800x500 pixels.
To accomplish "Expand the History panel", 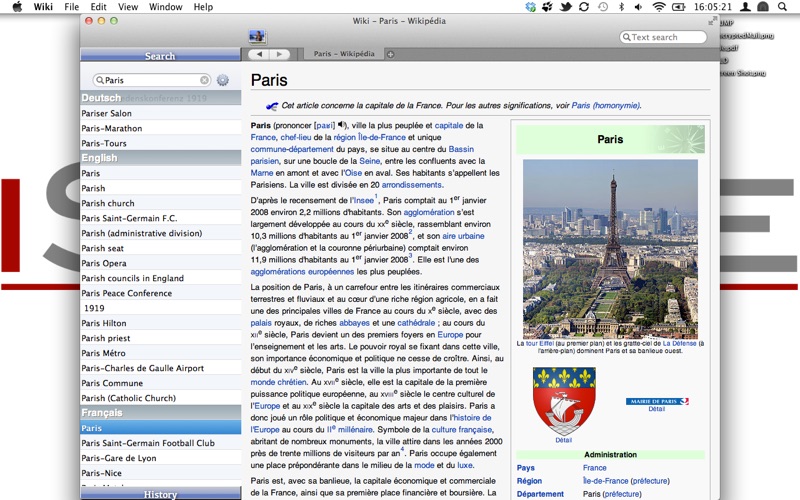I will pos(160,494).
